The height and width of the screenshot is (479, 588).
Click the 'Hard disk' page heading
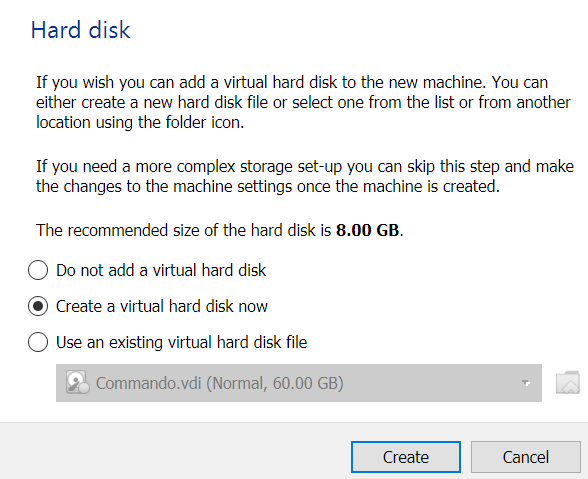pyautogui.click(x=81, y=30)
